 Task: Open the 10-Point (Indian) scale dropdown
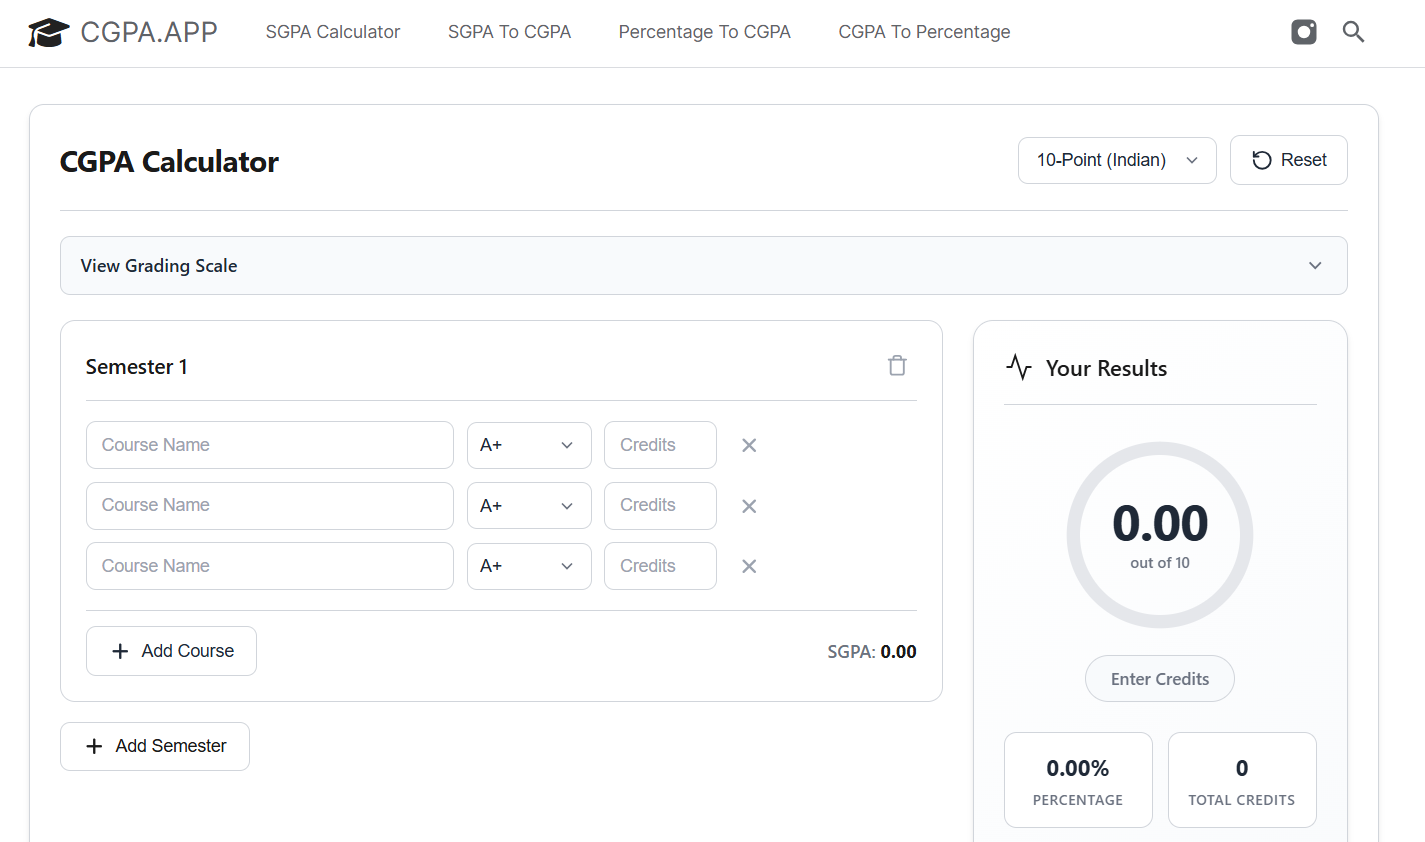click(1116, 160)
